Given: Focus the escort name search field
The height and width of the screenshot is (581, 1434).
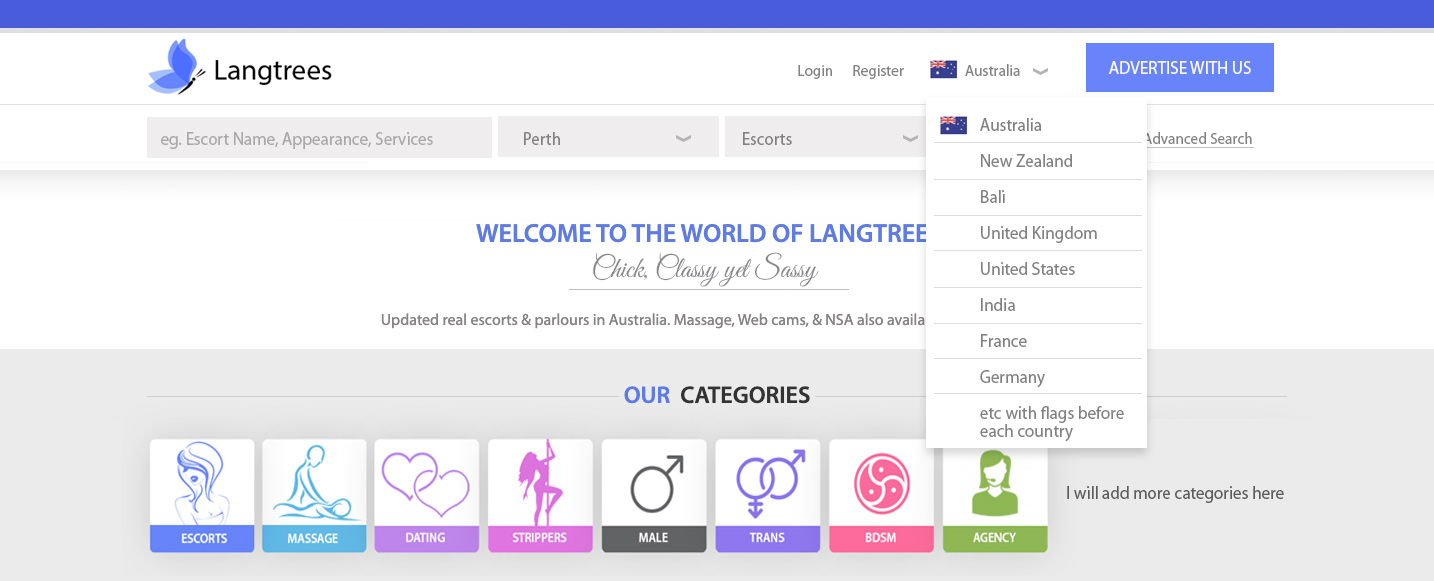Looking at the screenshot, I should [x=319, y=138].
